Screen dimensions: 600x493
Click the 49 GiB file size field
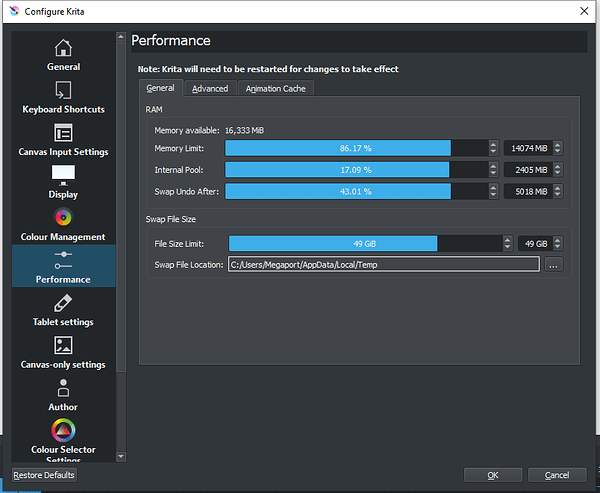pyautogui.click(x=535, y=244)
